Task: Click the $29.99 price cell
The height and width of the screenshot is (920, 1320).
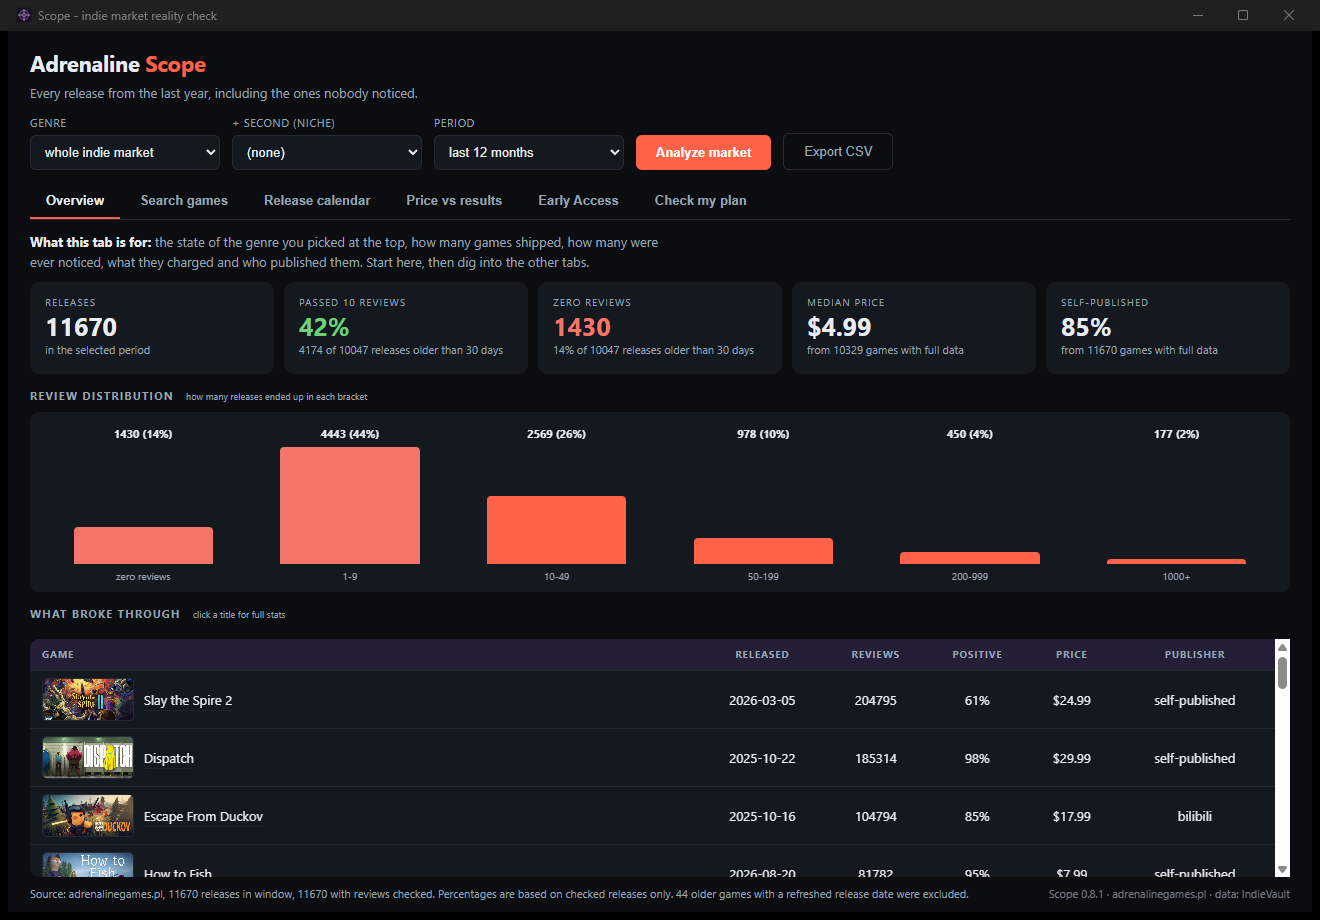Action: click(x=1071, y=758)
